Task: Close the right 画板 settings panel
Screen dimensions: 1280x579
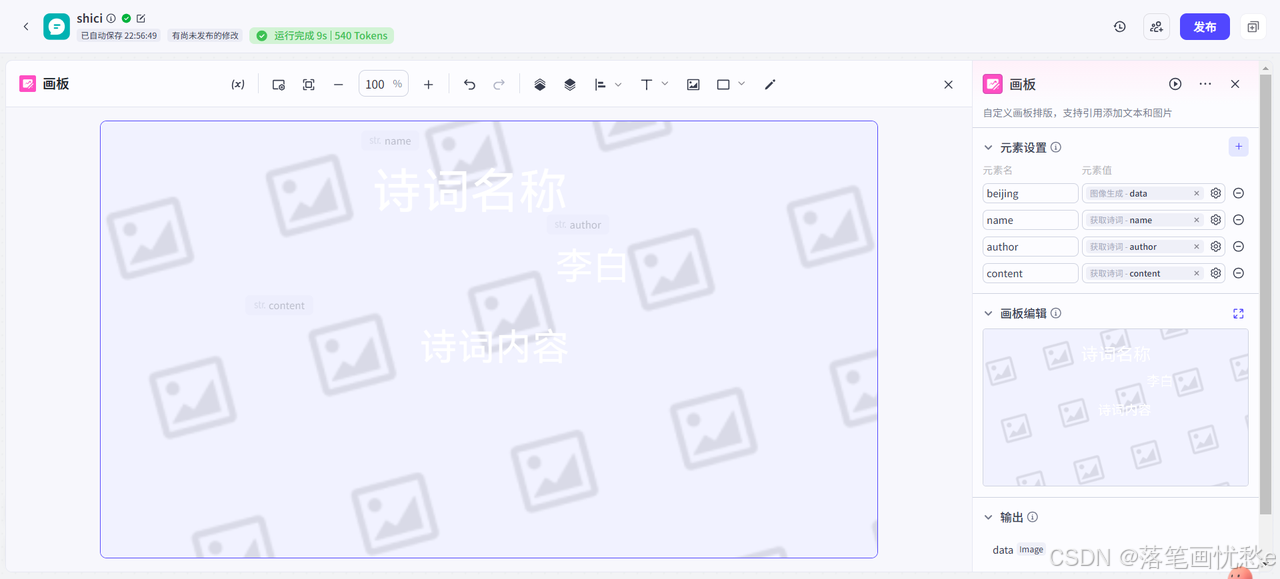Action: (x=1235, y=84)
